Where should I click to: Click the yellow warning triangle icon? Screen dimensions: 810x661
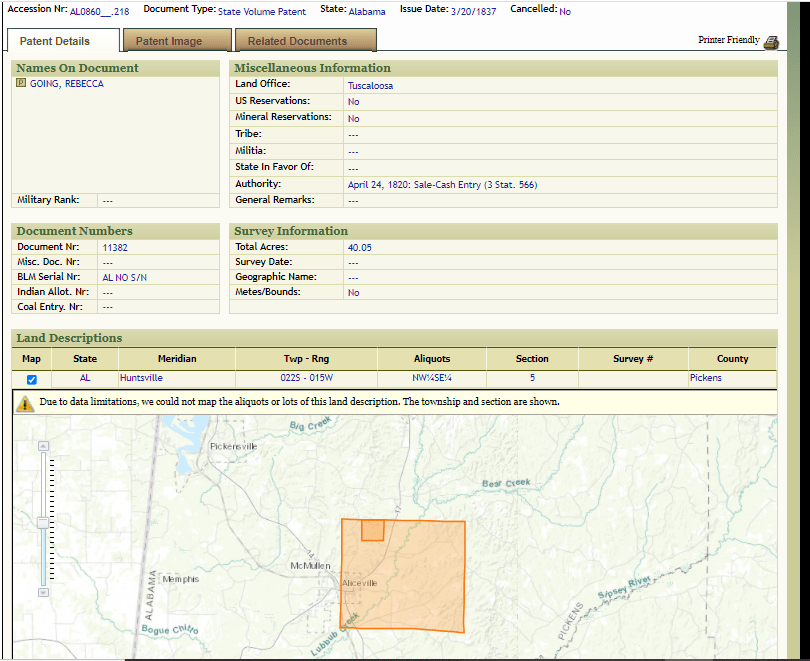pyautogui.click(x=25, y=403)
